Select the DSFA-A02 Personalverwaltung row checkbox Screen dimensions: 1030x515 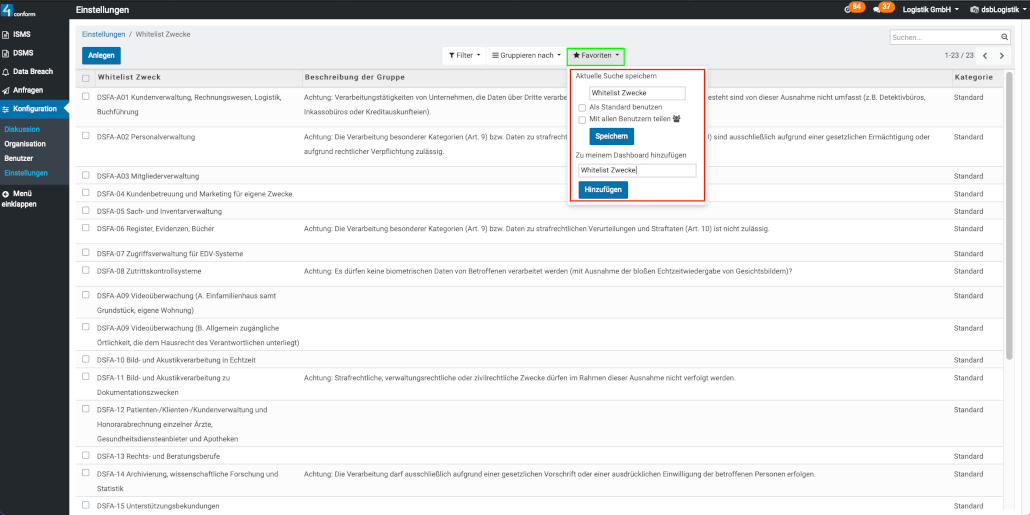86,135
